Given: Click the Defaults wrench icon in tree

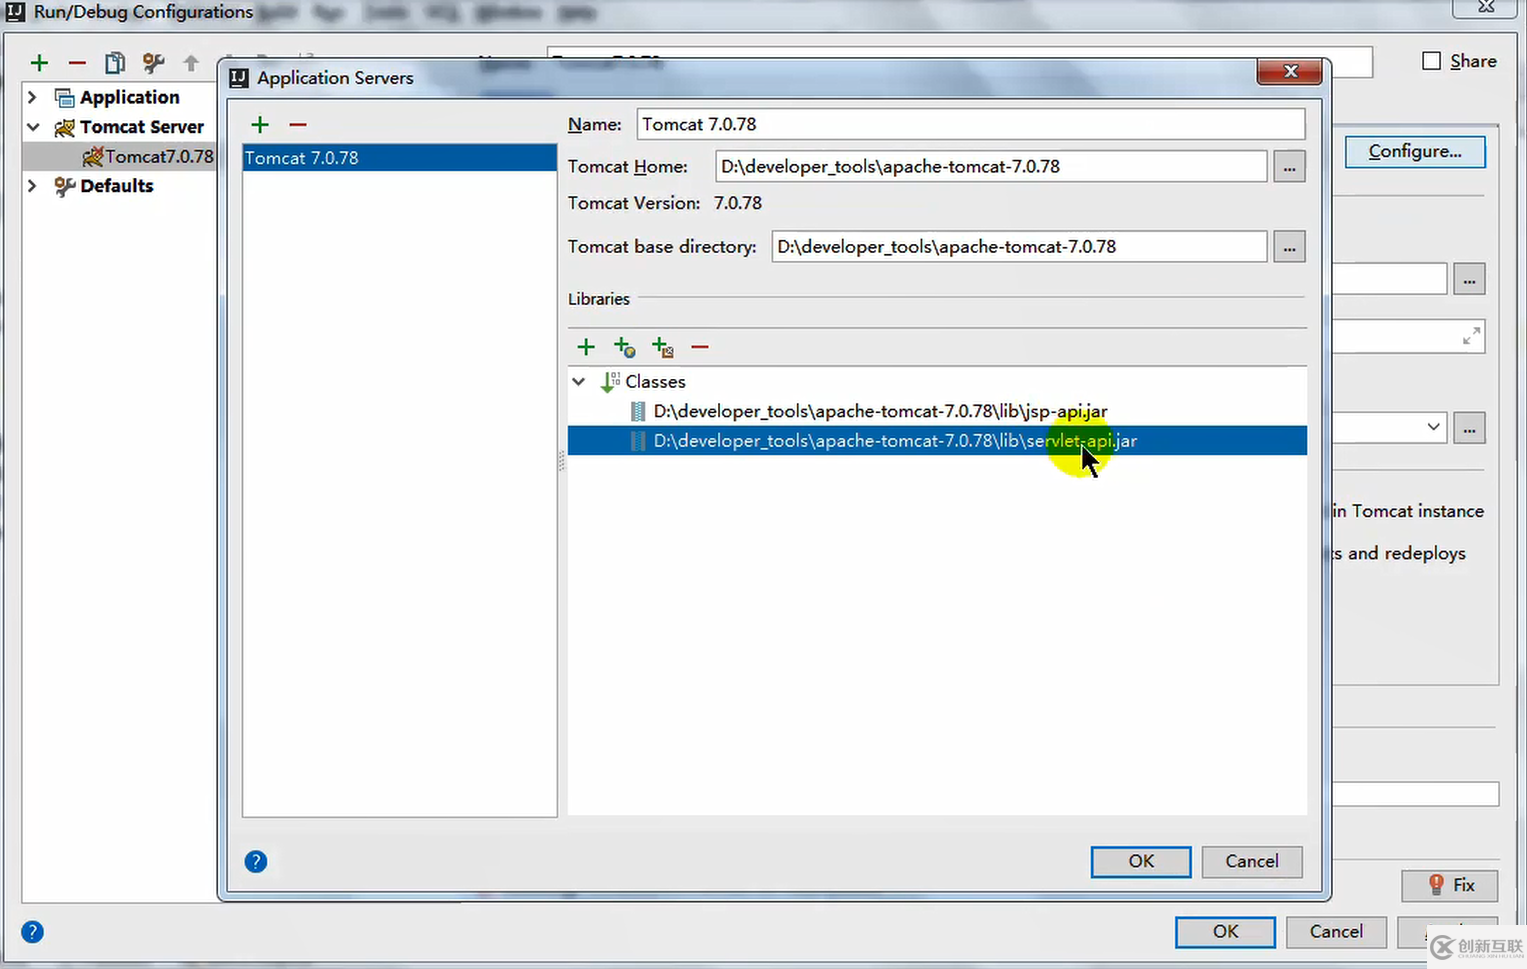Looking at the screenshot, I should tap(65, 186).
